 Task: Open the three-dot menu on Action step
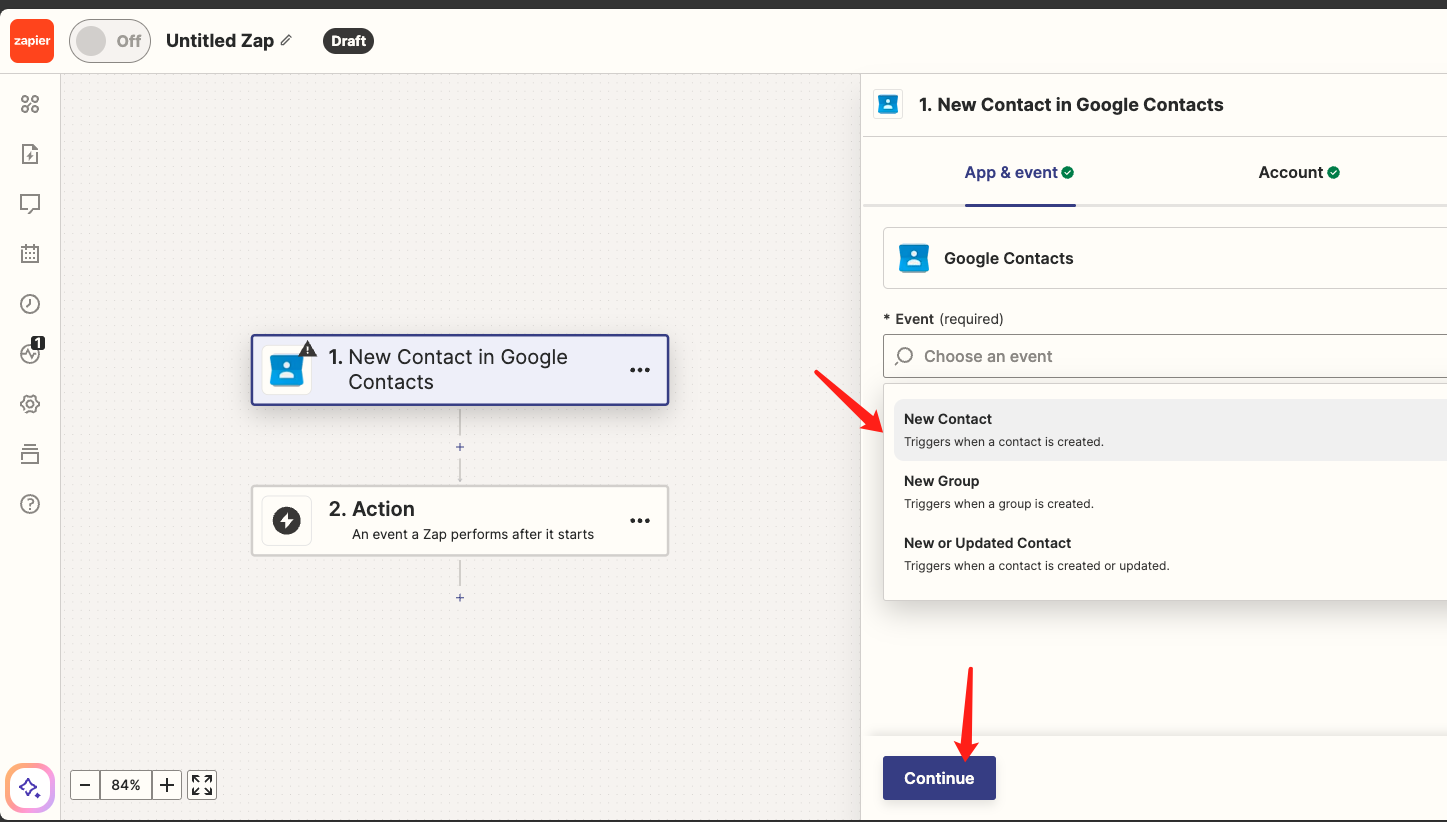point(640,520)
